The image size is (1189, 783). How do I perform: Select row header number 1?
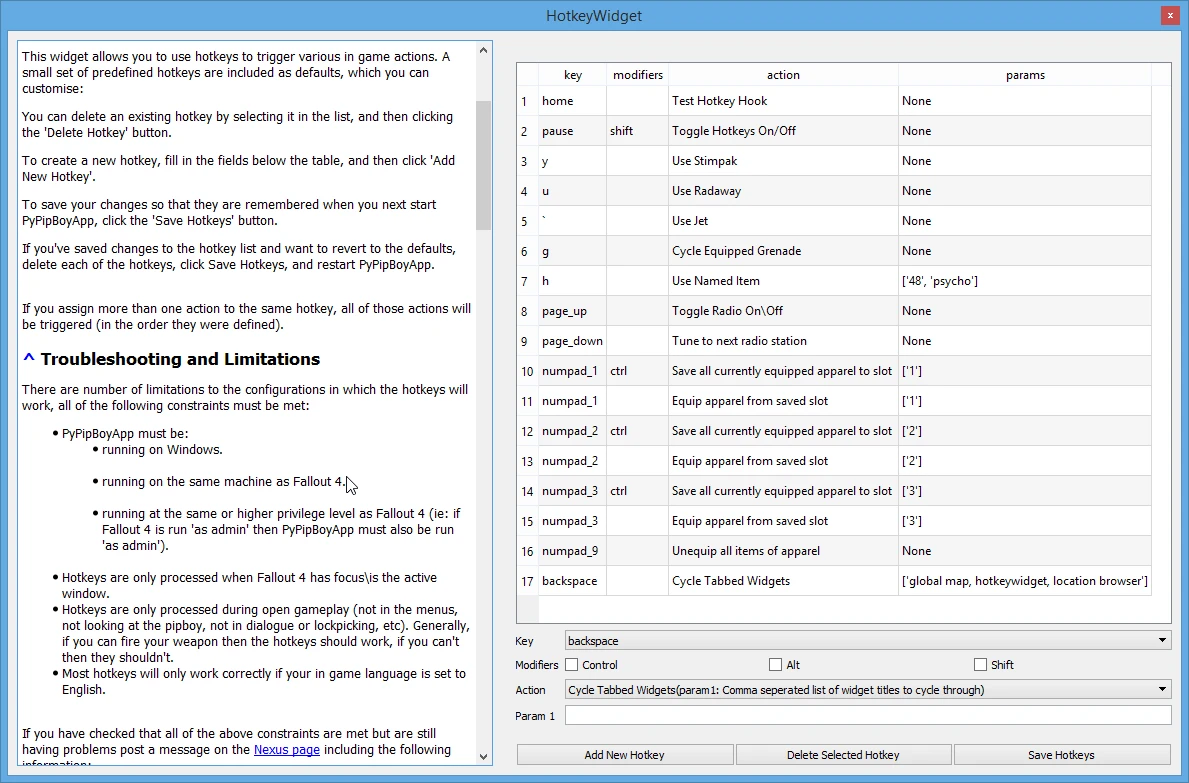pyautogui.click(x=528, y=101)
